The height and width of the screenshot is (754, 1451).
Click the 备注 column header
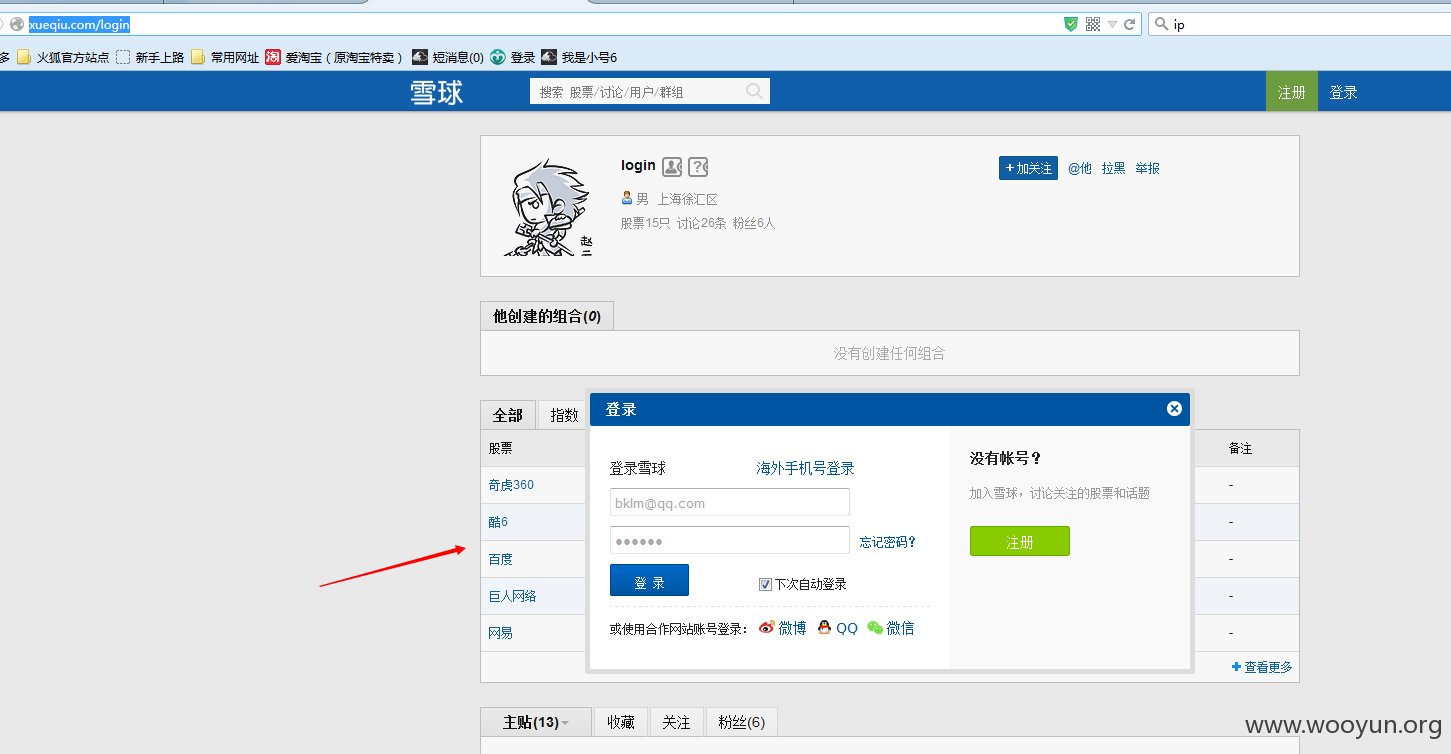(x=1240, y=448)
